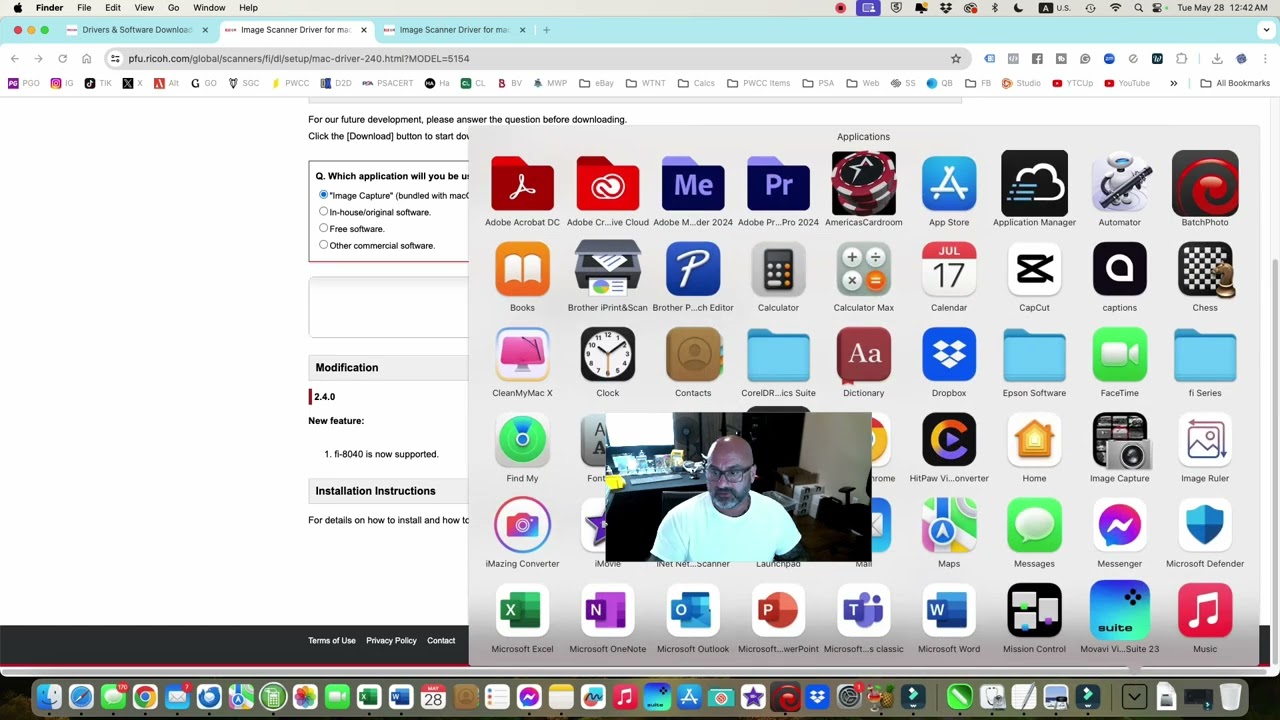Viewport: 1280px width, 720px height.
Task: Choose the Free software radio option
Action: (x=323, y=228)
